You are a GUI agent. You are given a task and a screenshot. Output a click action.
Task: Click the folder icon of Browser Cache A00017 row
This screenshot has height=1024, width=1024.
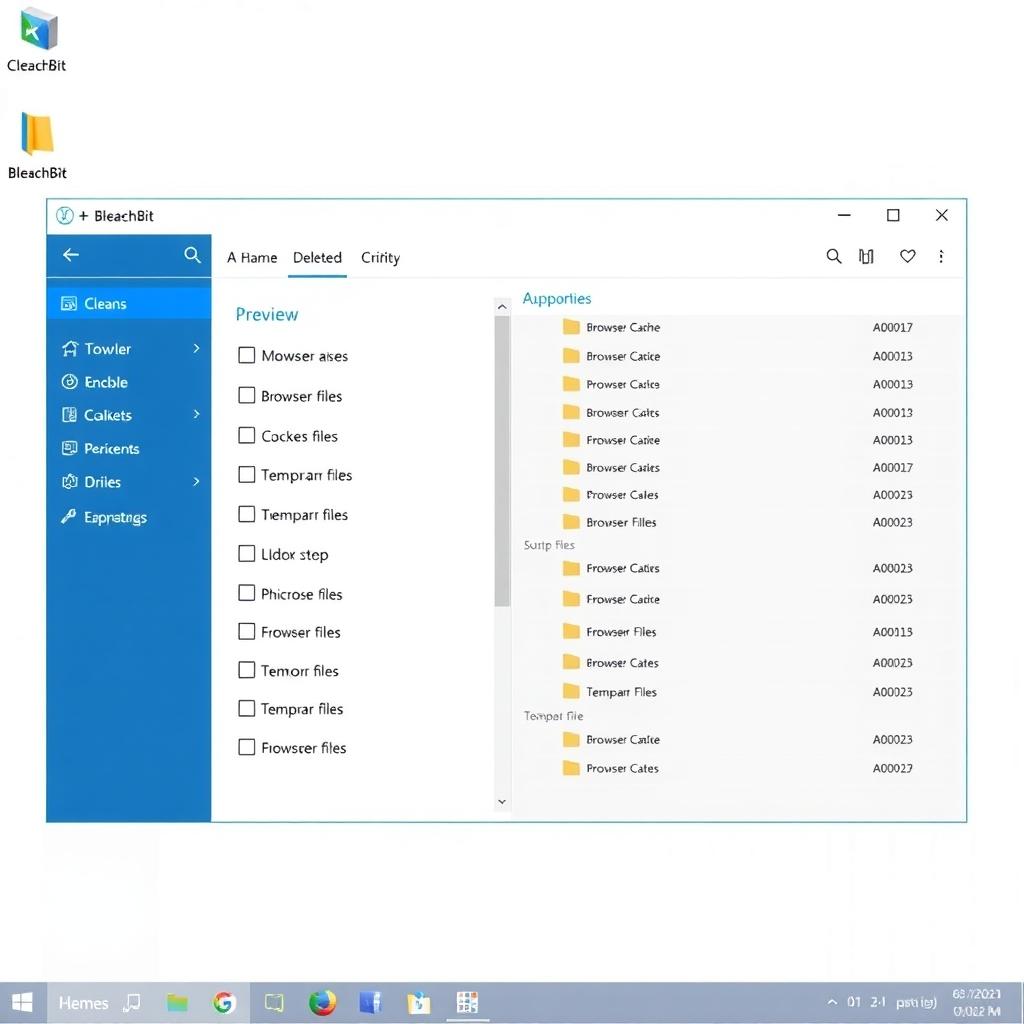(x=571, y=327)
